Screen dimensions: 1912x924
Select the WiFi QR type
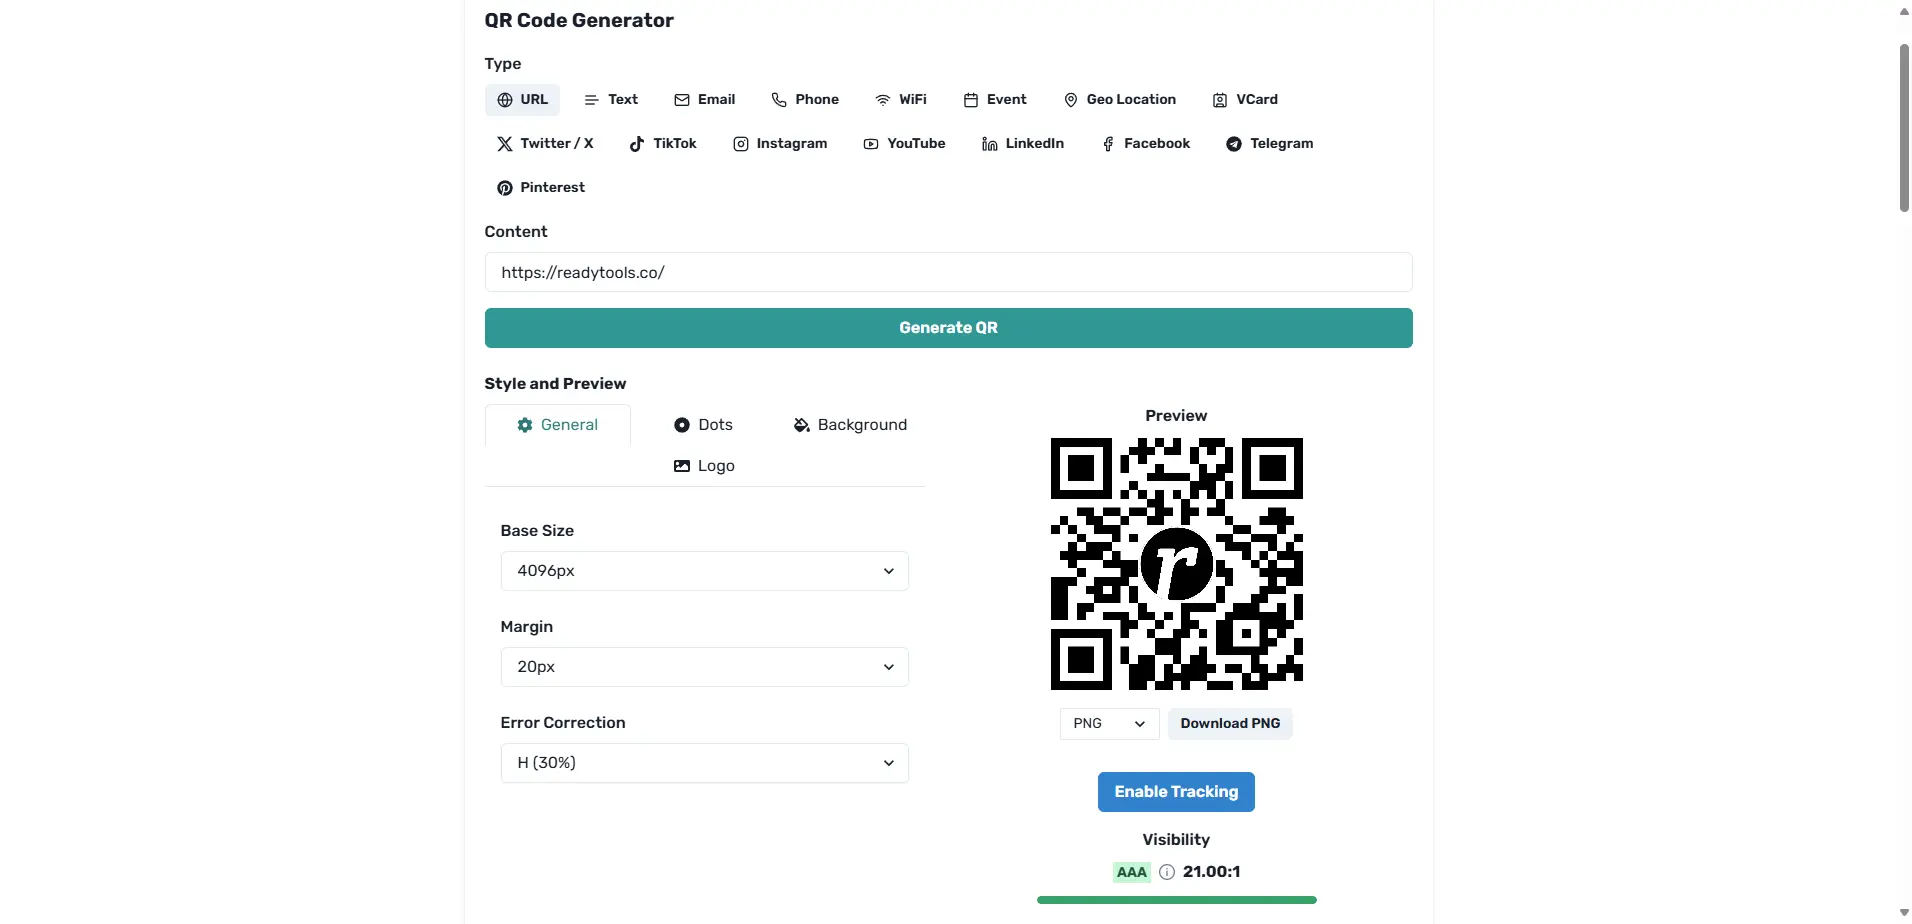pyautogui.click(x=901, y=99)
